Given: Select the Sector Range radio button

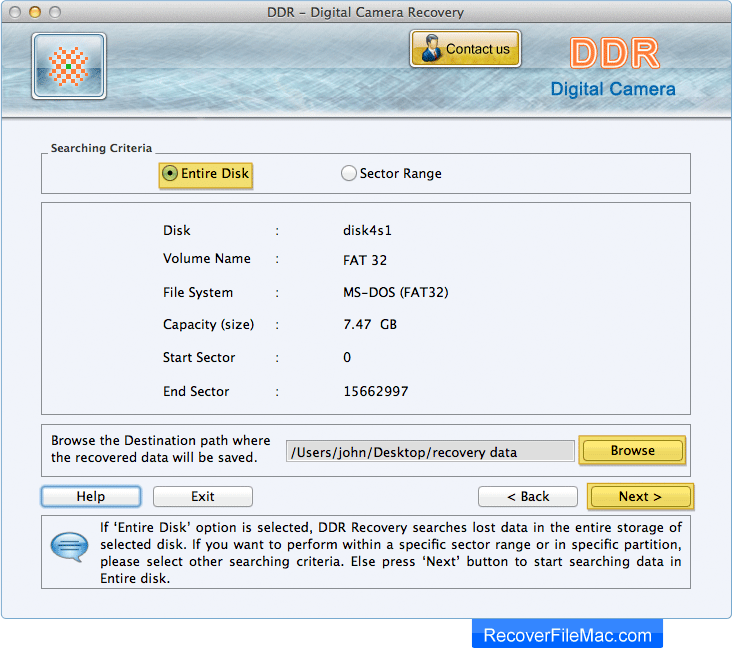Looking at the screenshot, I should [x=348, y=173].
